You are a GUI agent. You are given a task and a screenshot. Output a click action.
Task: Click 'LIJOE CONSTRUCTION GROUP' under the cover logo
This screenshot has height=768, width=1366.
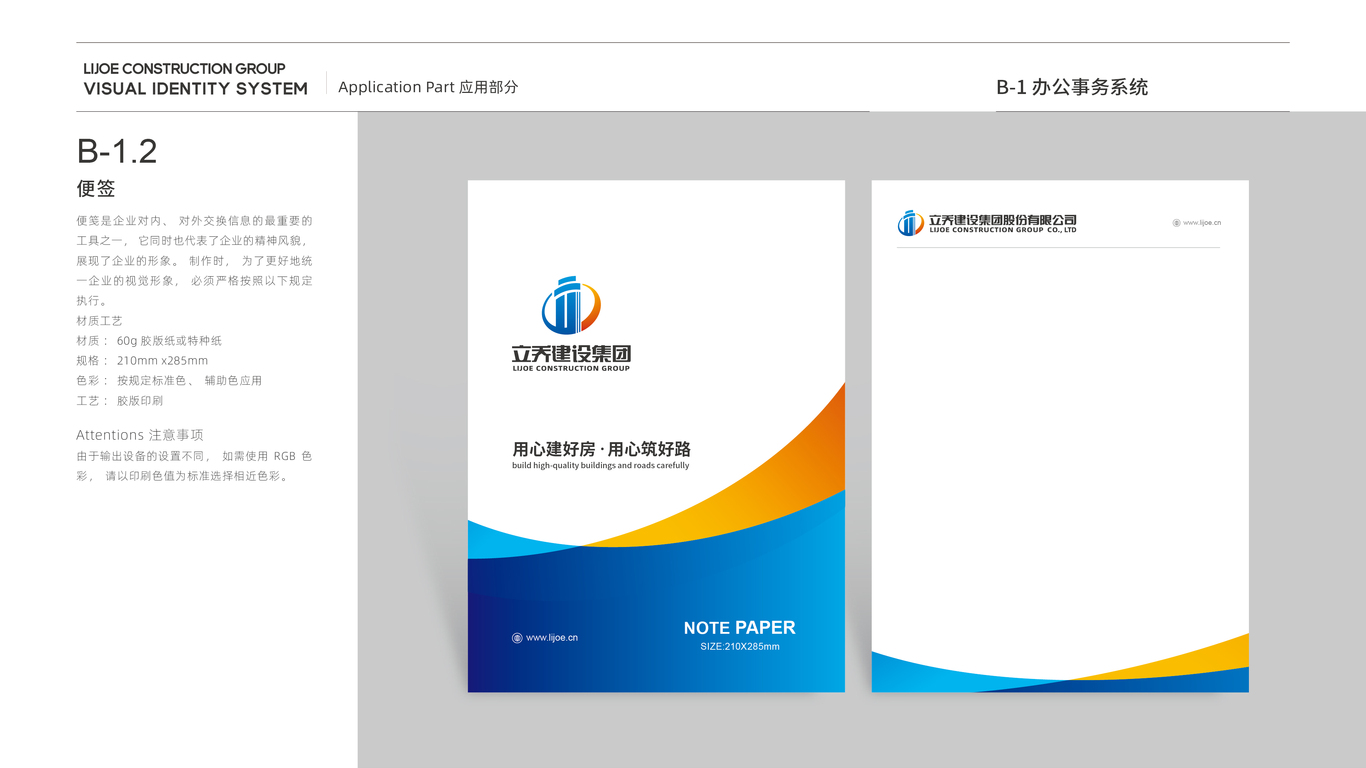pos(571,369)
